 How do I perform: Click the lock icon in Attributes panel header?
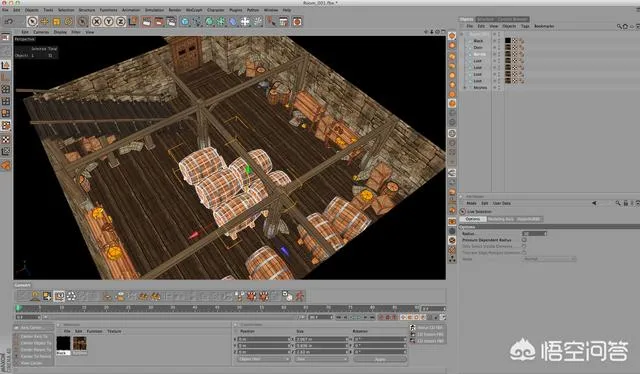(x=626, y=203)
